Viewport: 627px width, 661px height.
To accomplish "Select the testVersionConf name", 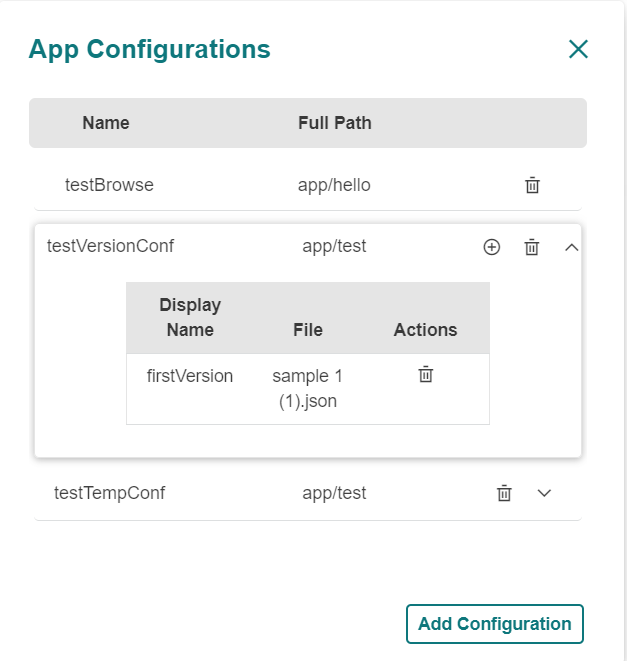I will 110,246.
